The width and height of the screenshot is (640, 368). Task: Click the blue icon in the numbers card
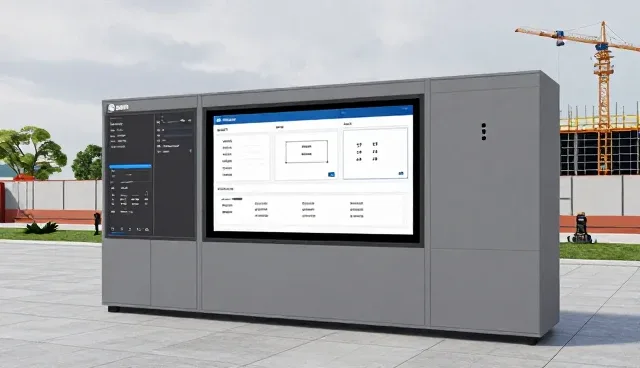401,173
